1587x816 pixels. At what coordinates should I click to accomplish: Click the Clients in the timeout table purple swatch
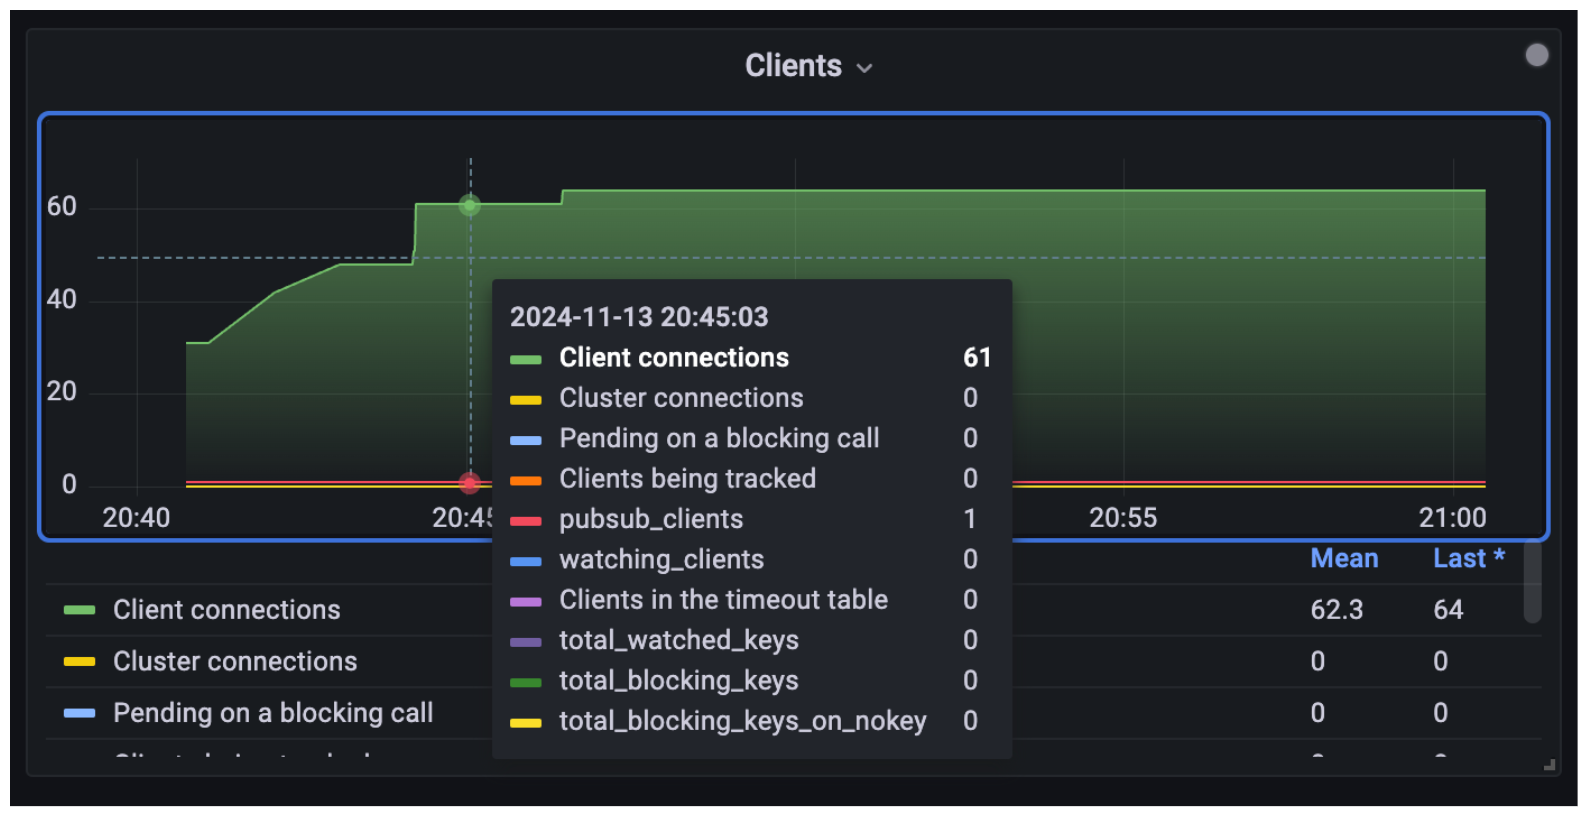click(x=525, y=601)
